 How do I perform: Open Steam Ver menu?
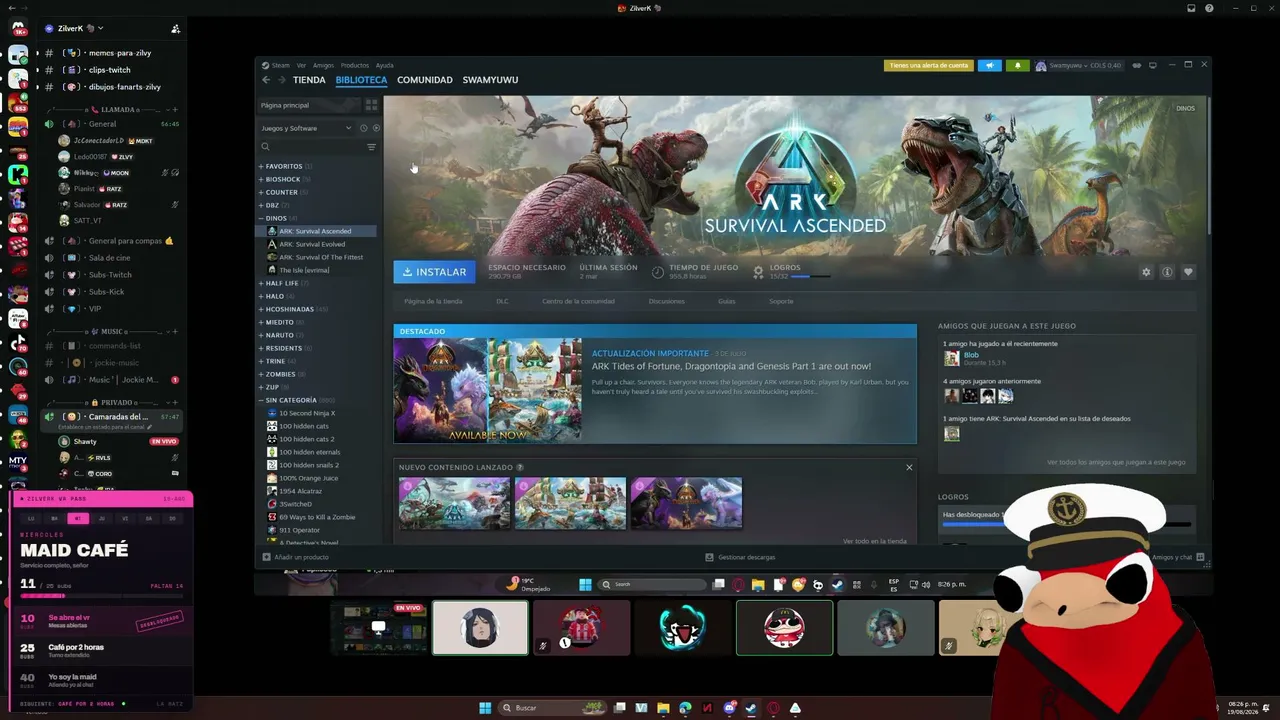click(301, 66)
